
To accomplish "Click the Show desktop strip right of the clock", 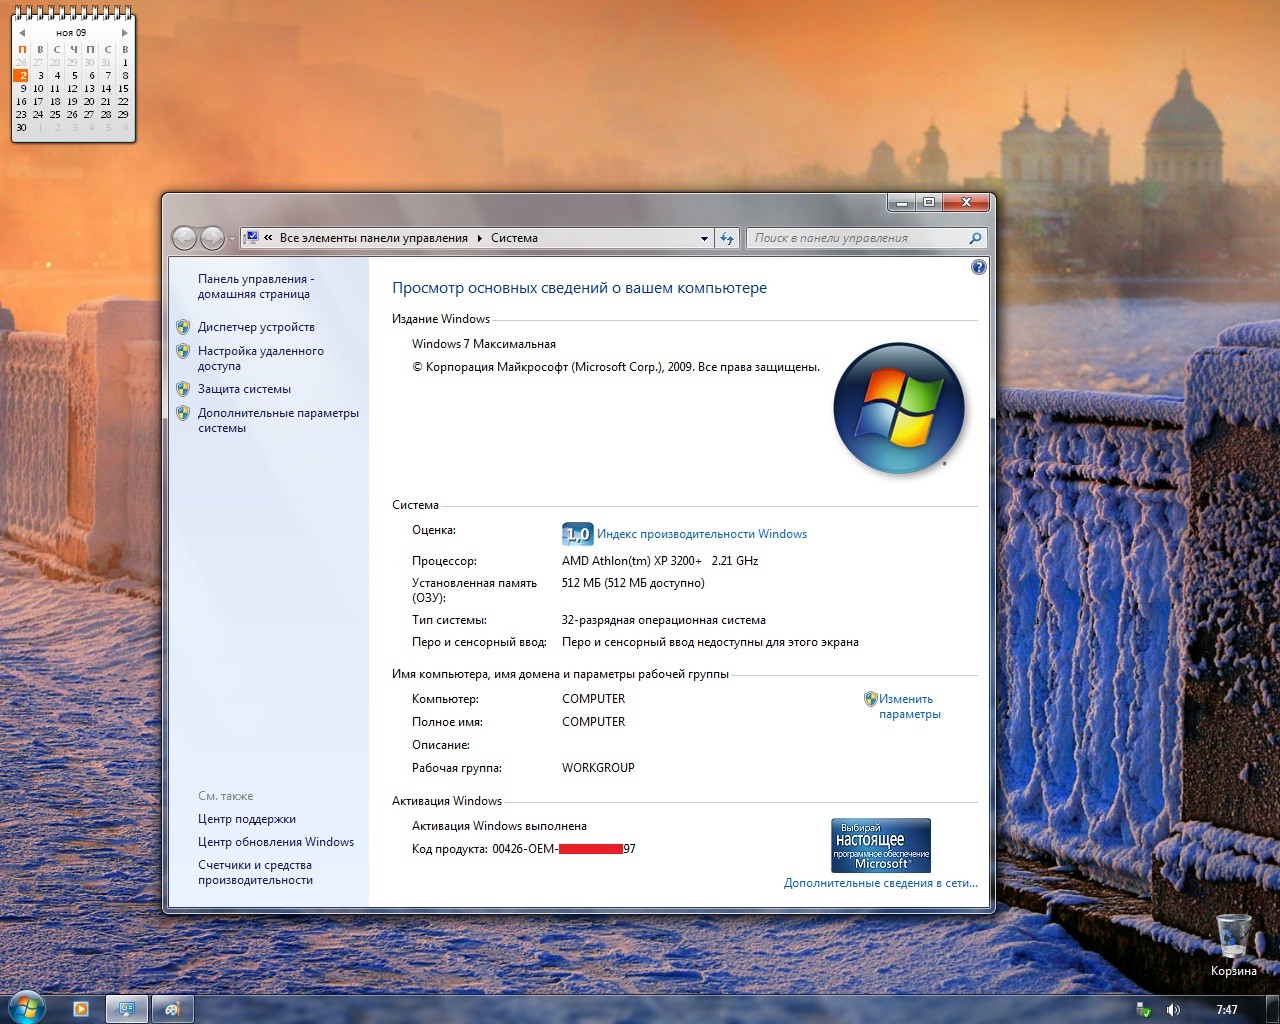I will click(x=1272, y=1009).
